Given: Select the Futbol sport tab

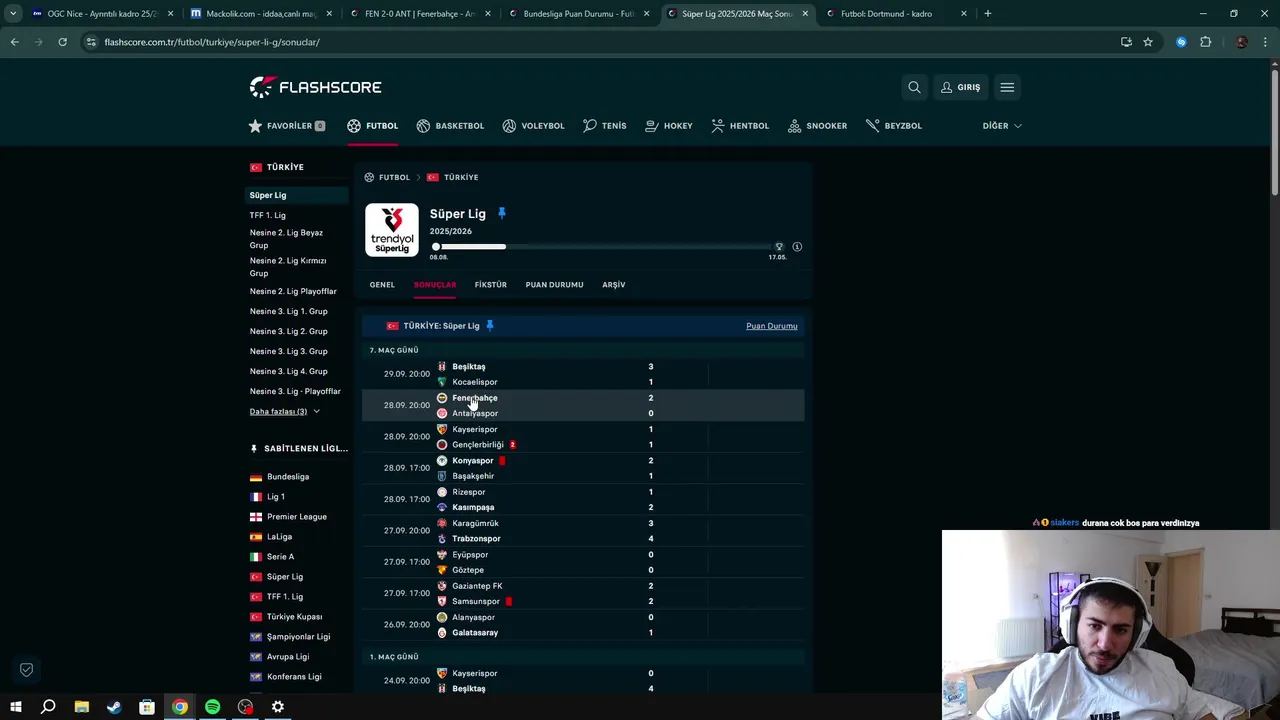Looking at the screenshot, I should tap(373, 126).
